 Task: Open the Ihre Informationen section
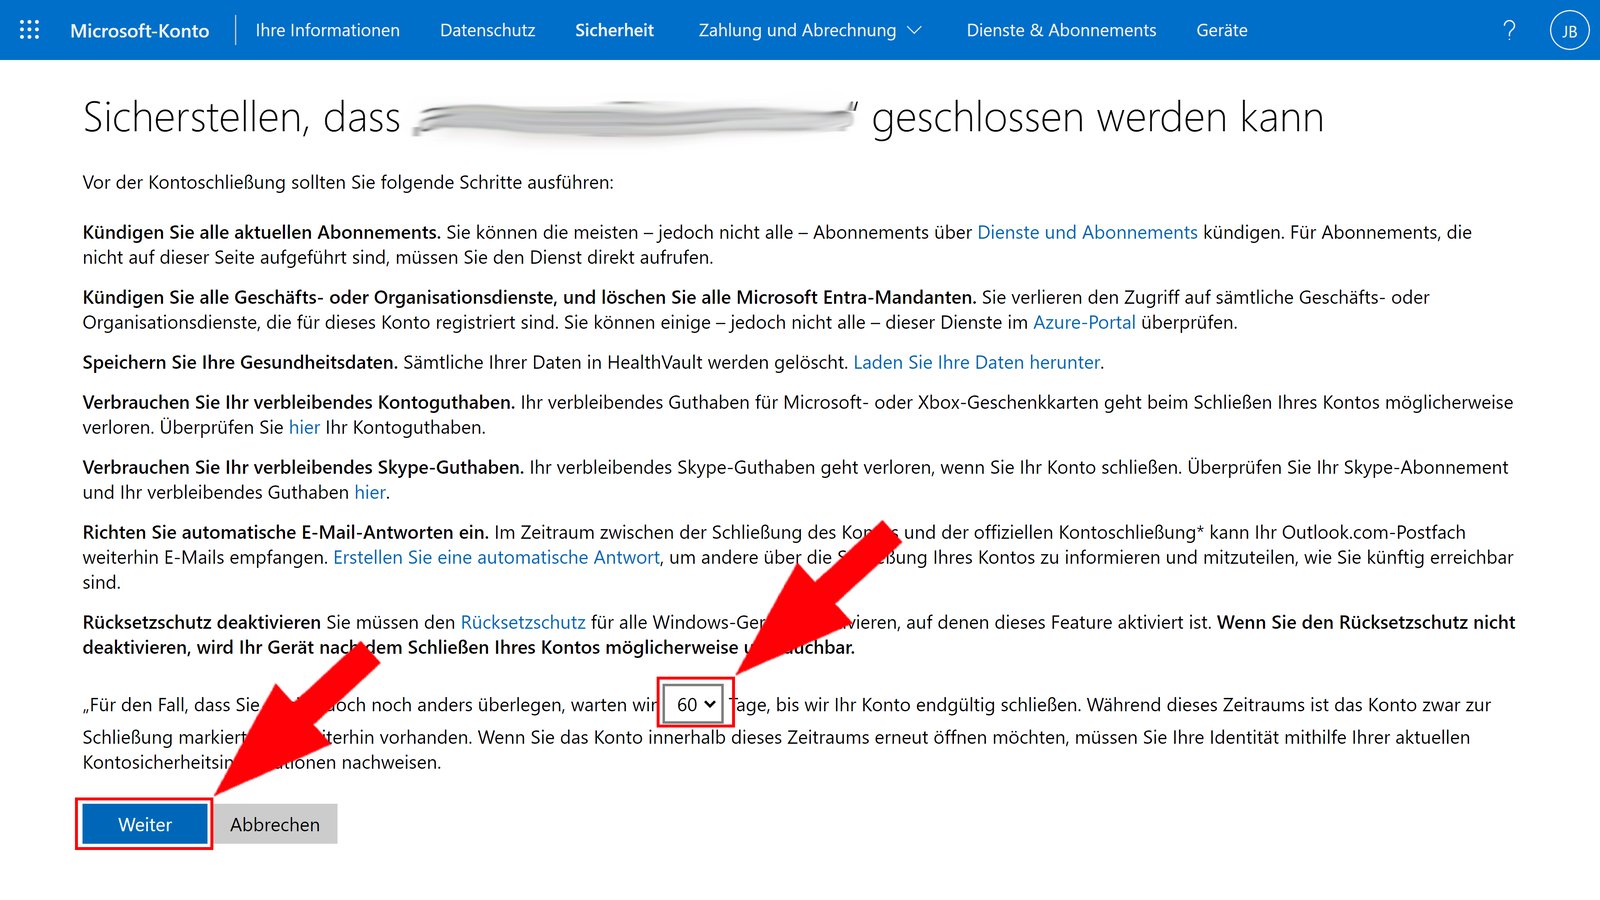point(326,30)
